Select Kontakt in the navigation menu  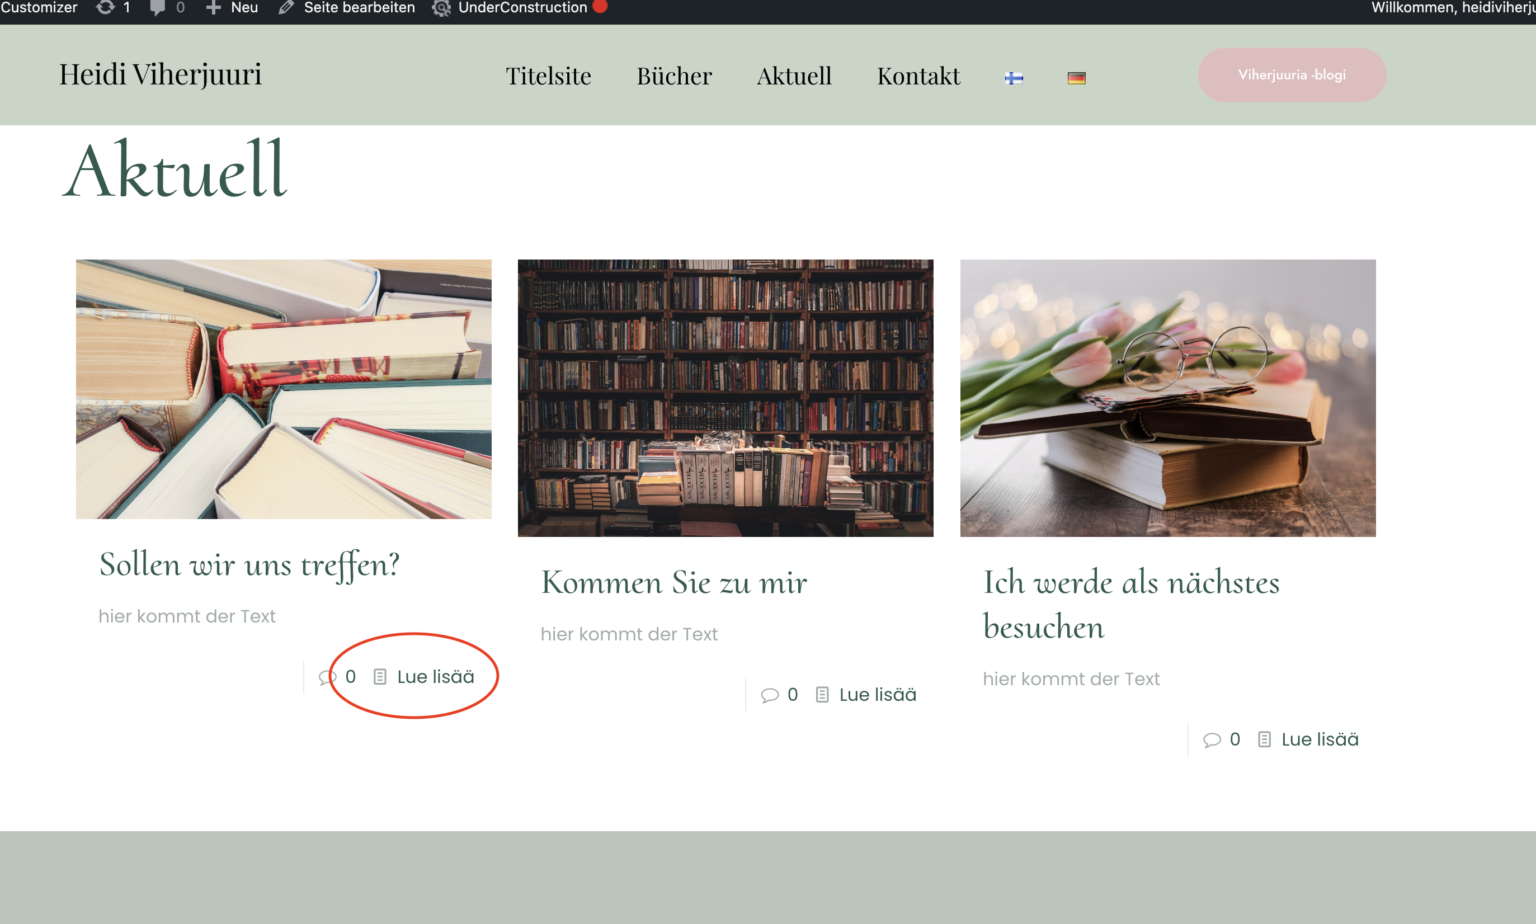918,76
